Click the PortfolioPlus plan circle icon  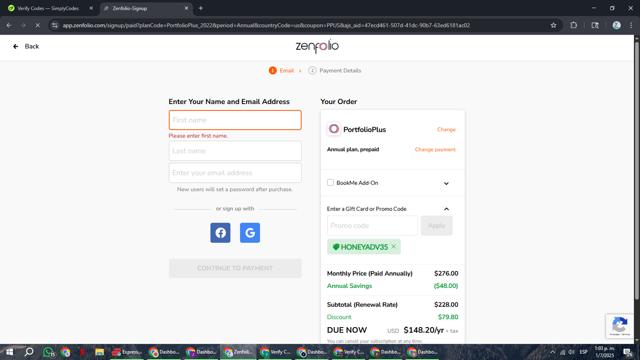tap(333, 129)
